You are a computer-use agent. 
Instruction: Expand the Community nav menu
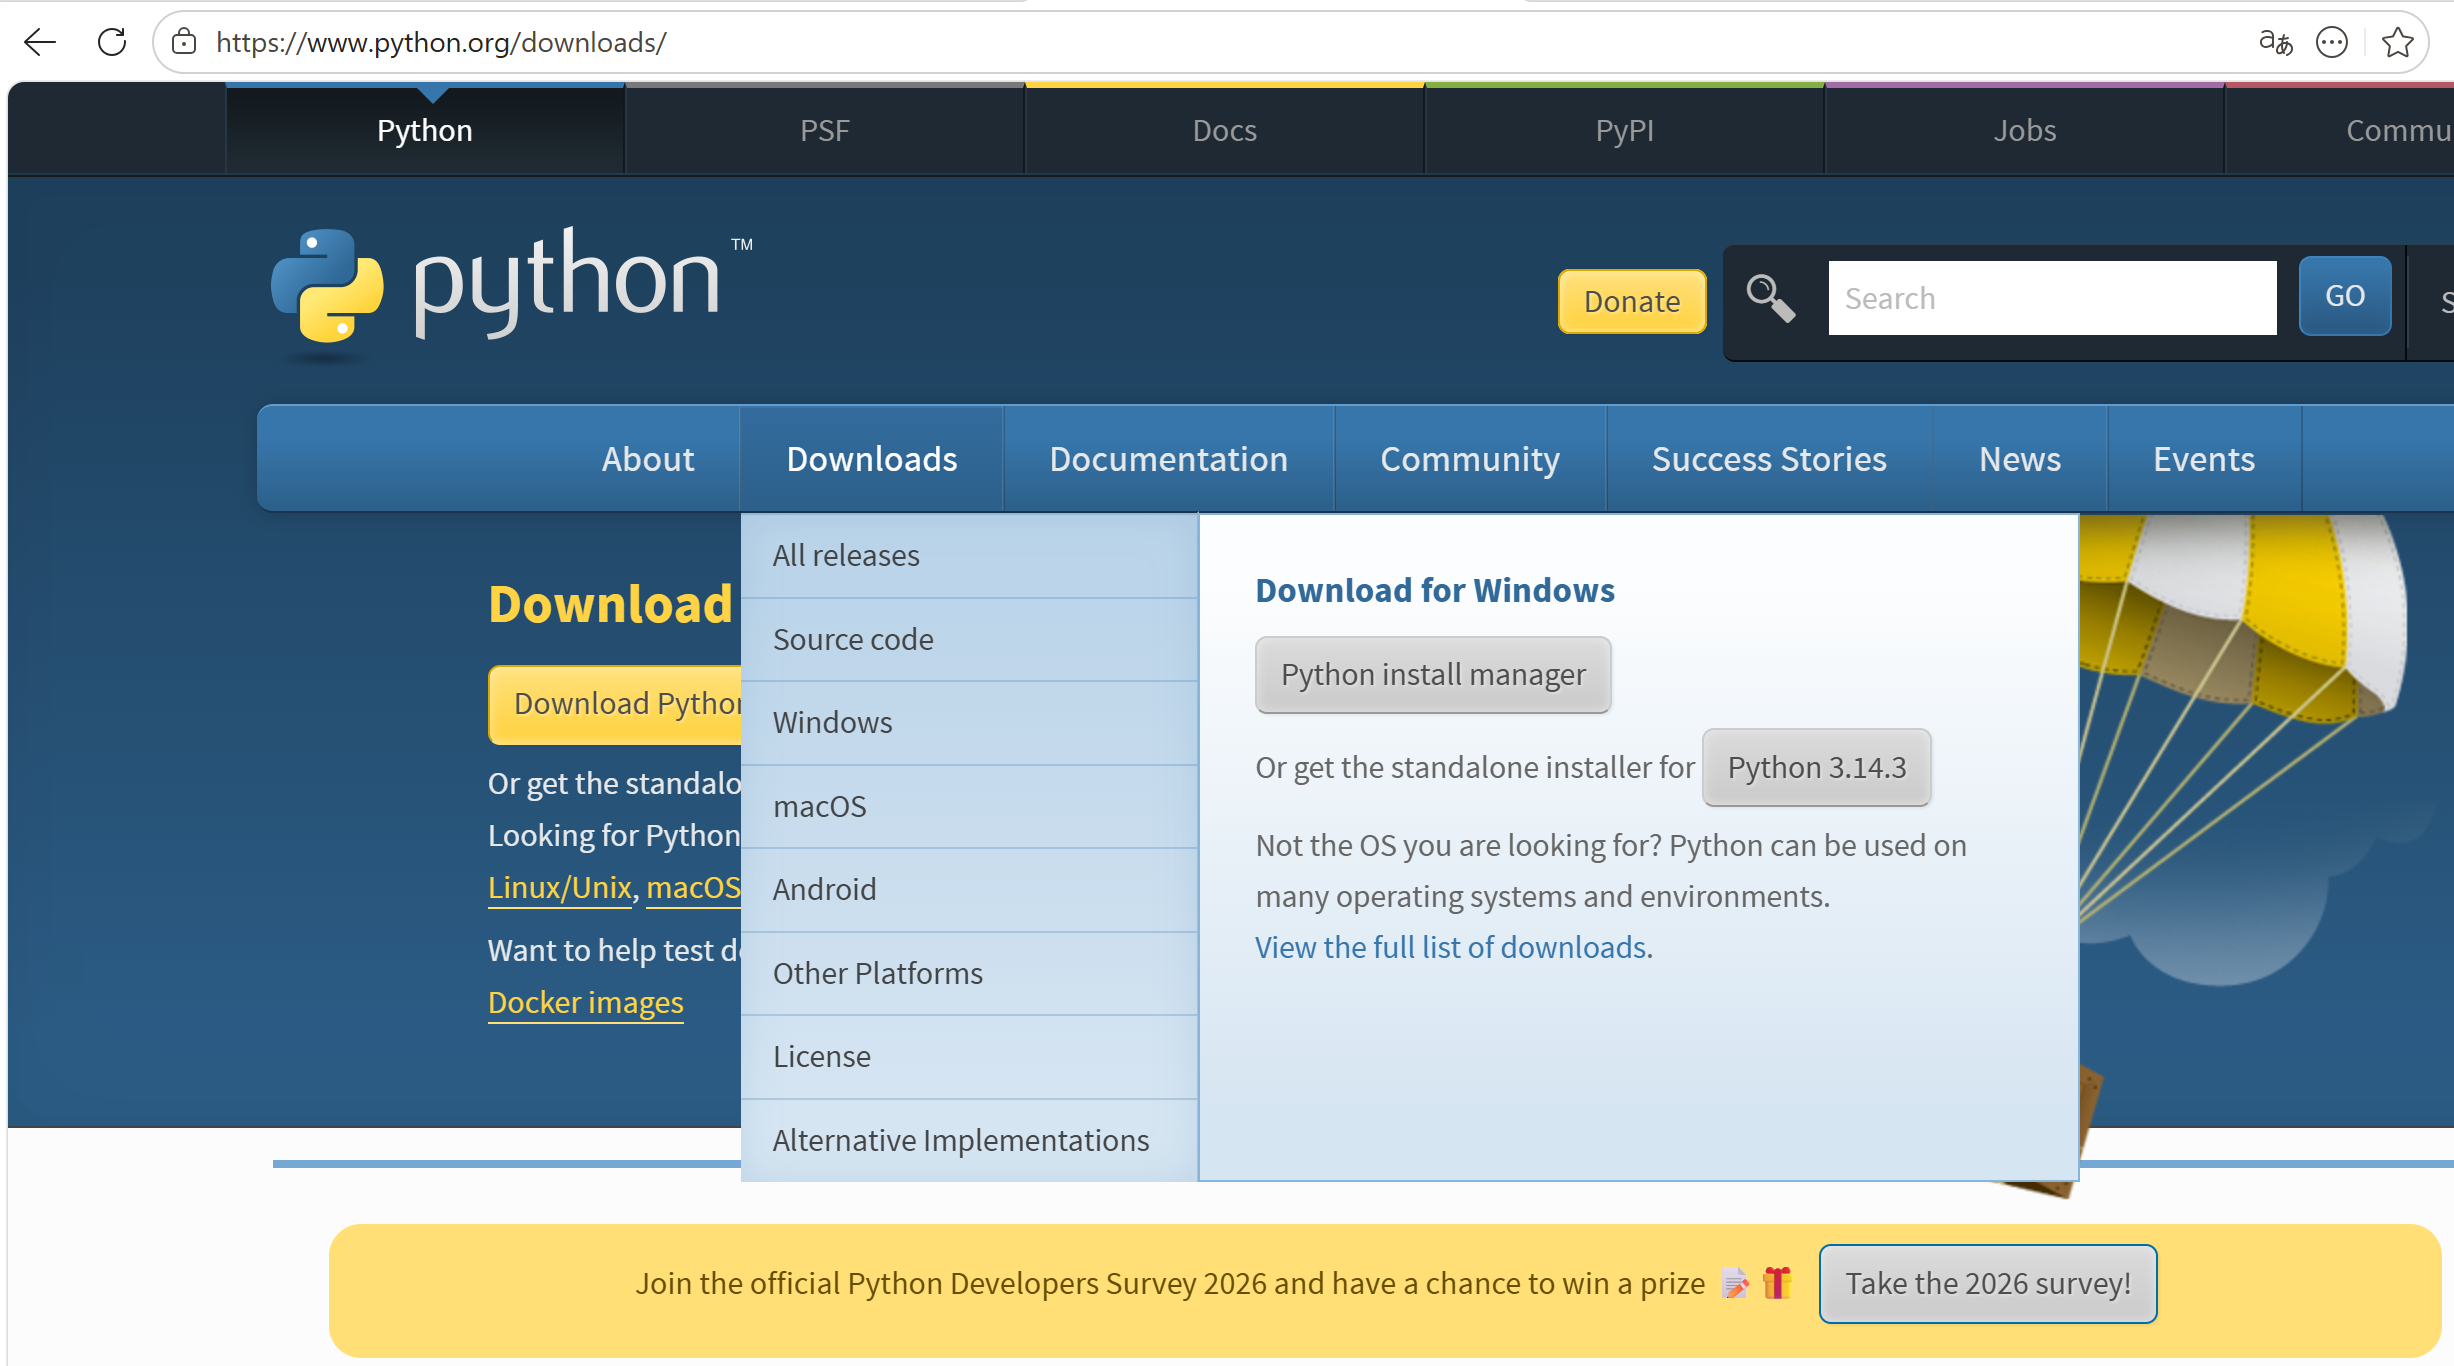1469,459
